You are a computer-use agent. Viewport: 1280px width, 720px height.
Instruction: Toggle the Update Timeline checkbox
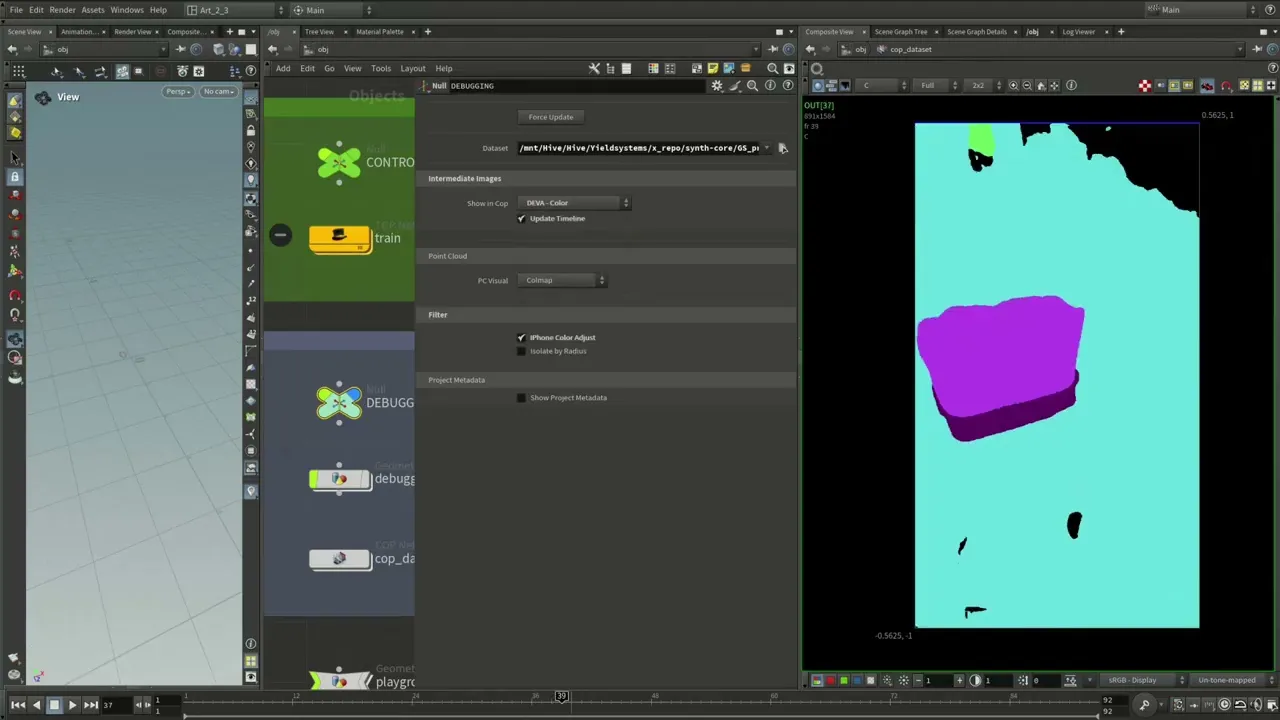click(x=521, y=219)
